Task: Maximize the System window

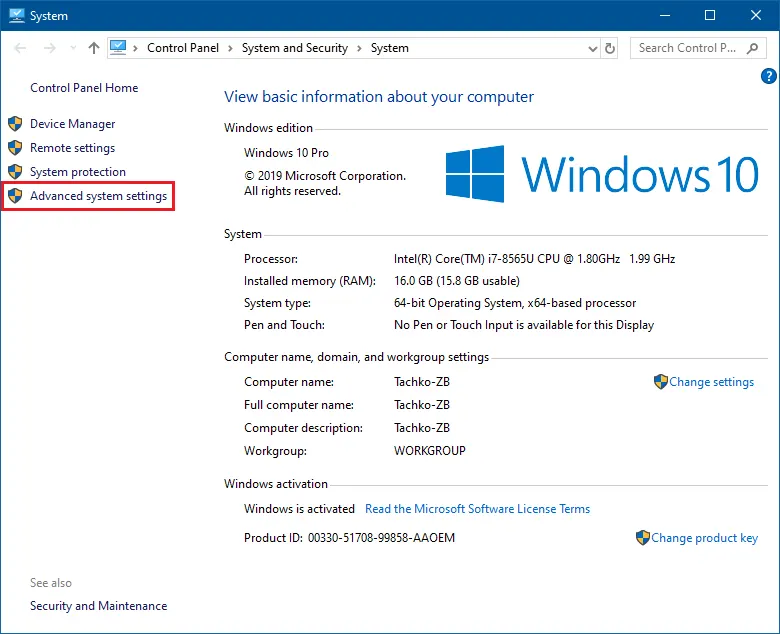Action: pyautogui.click(x=710, y=15)
